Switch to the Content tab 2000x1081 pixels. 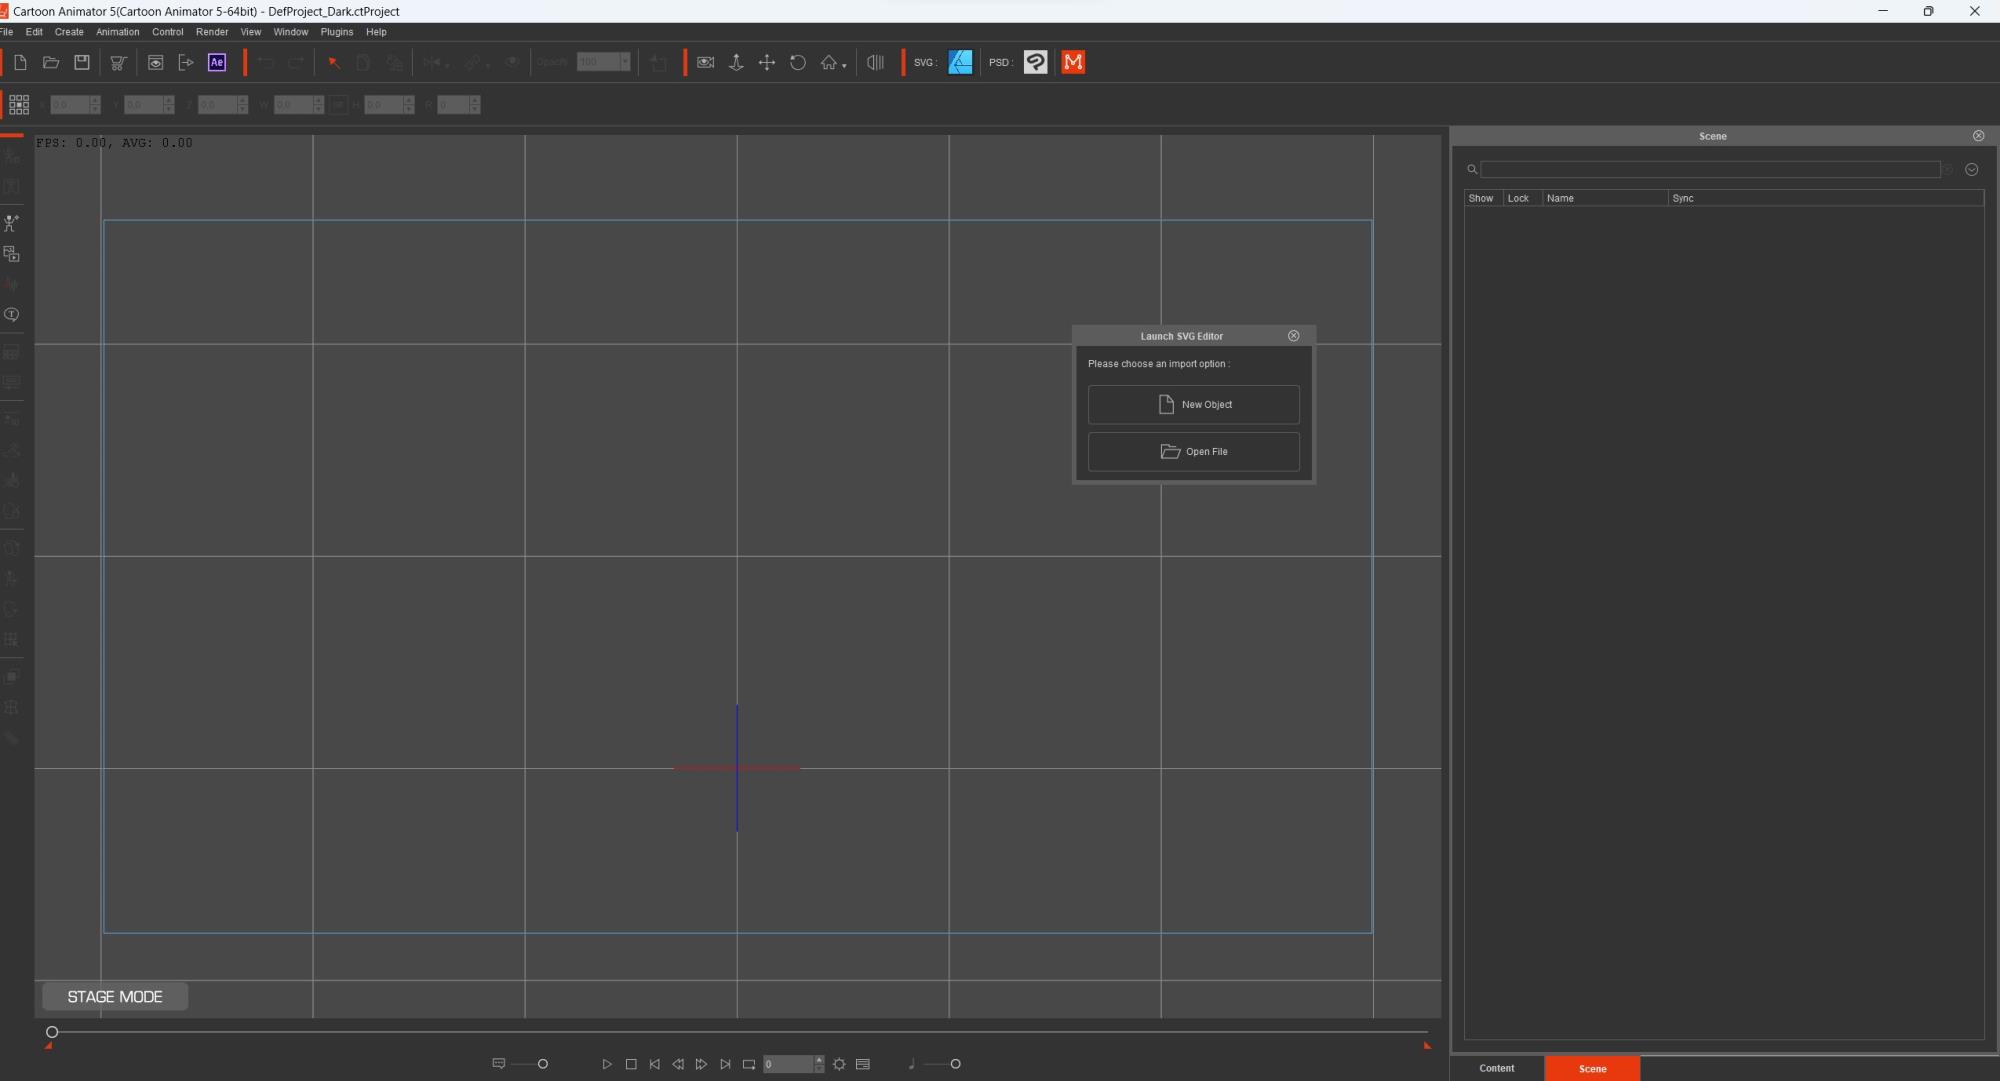tap(1497, 1068)
